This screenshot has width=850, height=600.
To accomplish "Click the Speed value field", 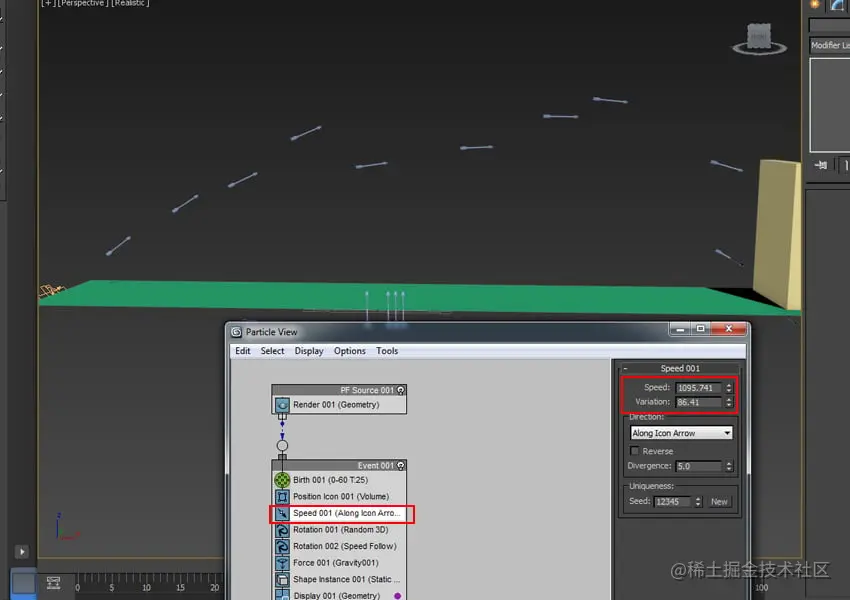I will coord(699,388).
